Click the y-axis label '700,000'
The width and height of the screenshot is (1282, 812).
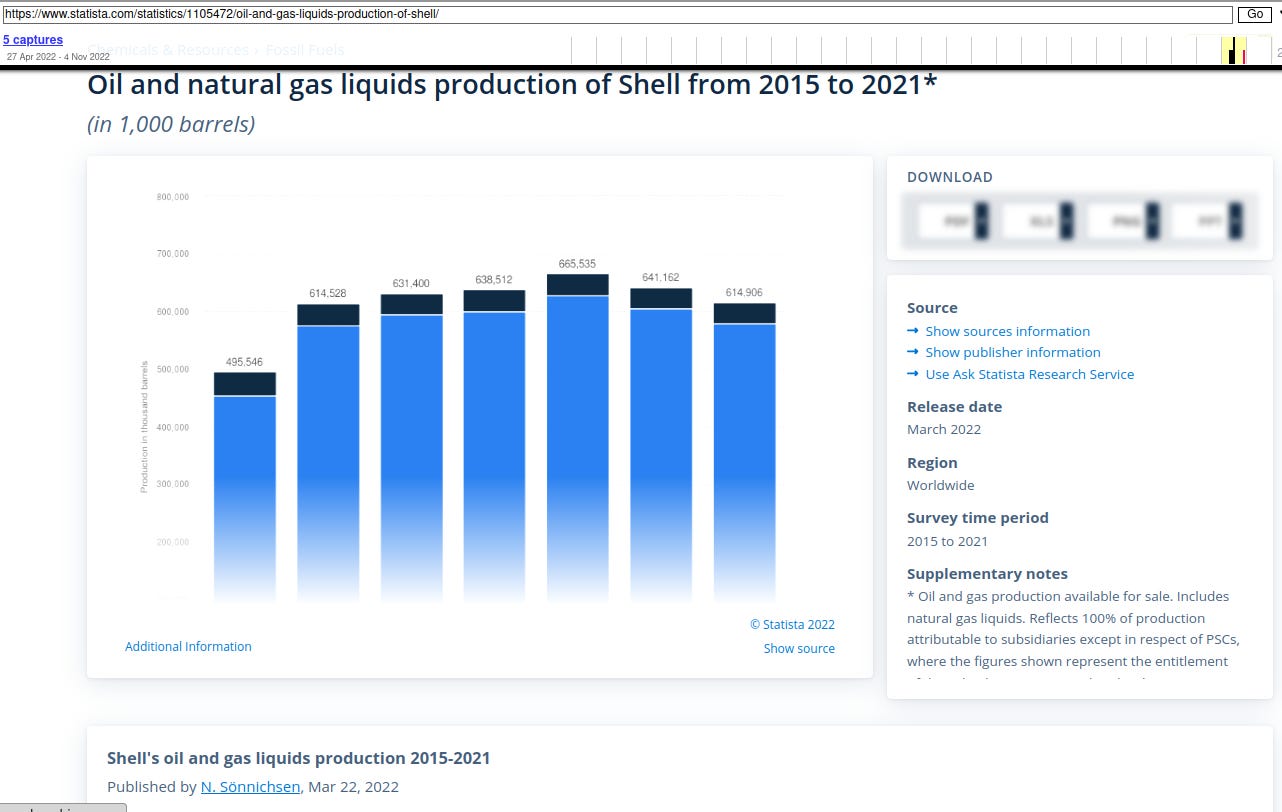173,254
